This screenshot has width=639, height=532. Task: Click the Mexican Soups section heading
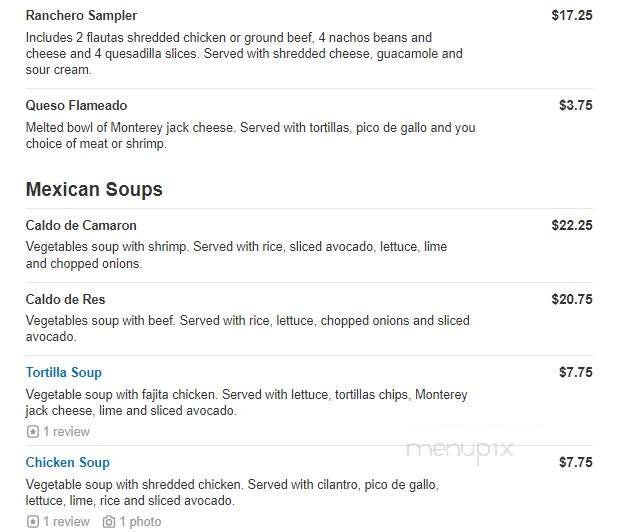pyautogui.click(x=94, y=190)
